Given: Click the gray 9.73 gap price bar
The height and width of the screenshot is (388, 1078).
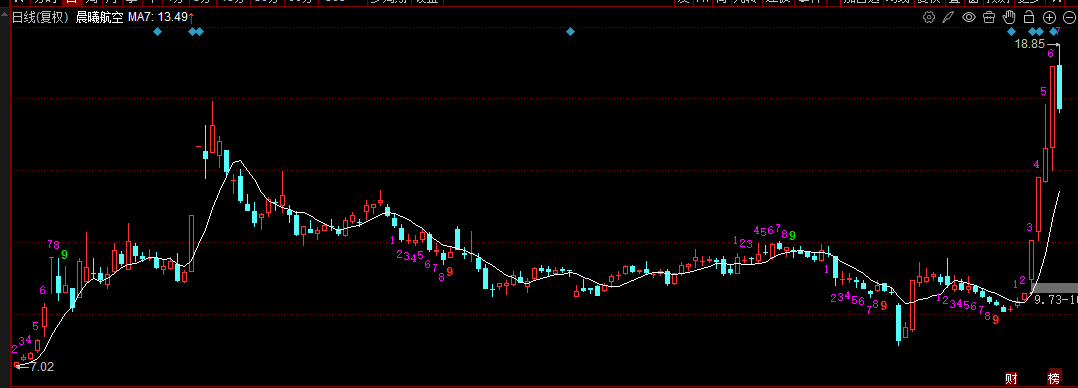Looking at the screenshot, I should click(1055, 288).
